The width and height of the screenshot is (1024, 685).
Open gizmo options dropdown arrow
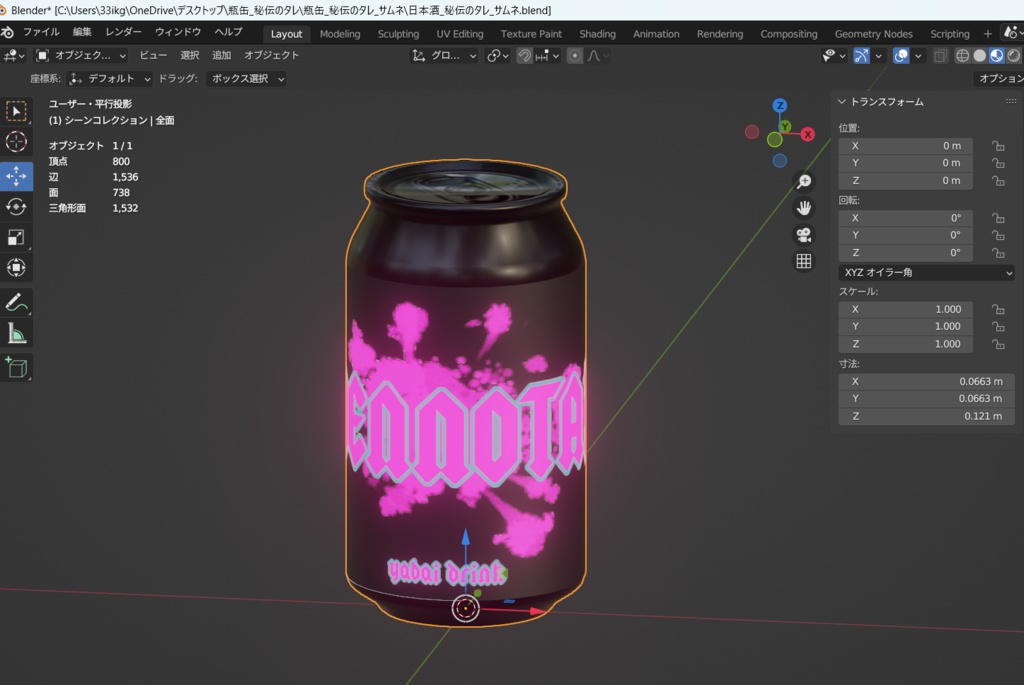pos(878,56)
